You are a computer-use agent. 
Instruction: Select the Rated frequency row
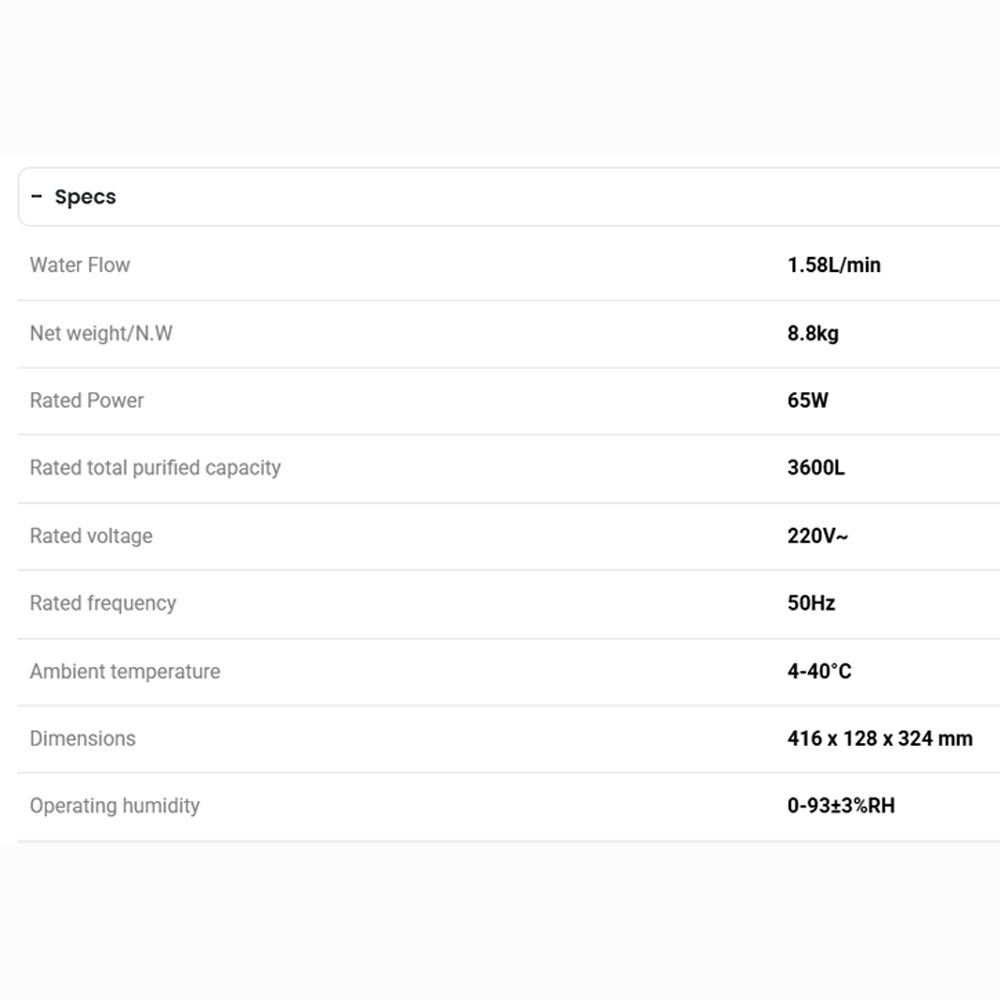pyautogui.click(x=103, y=603)
